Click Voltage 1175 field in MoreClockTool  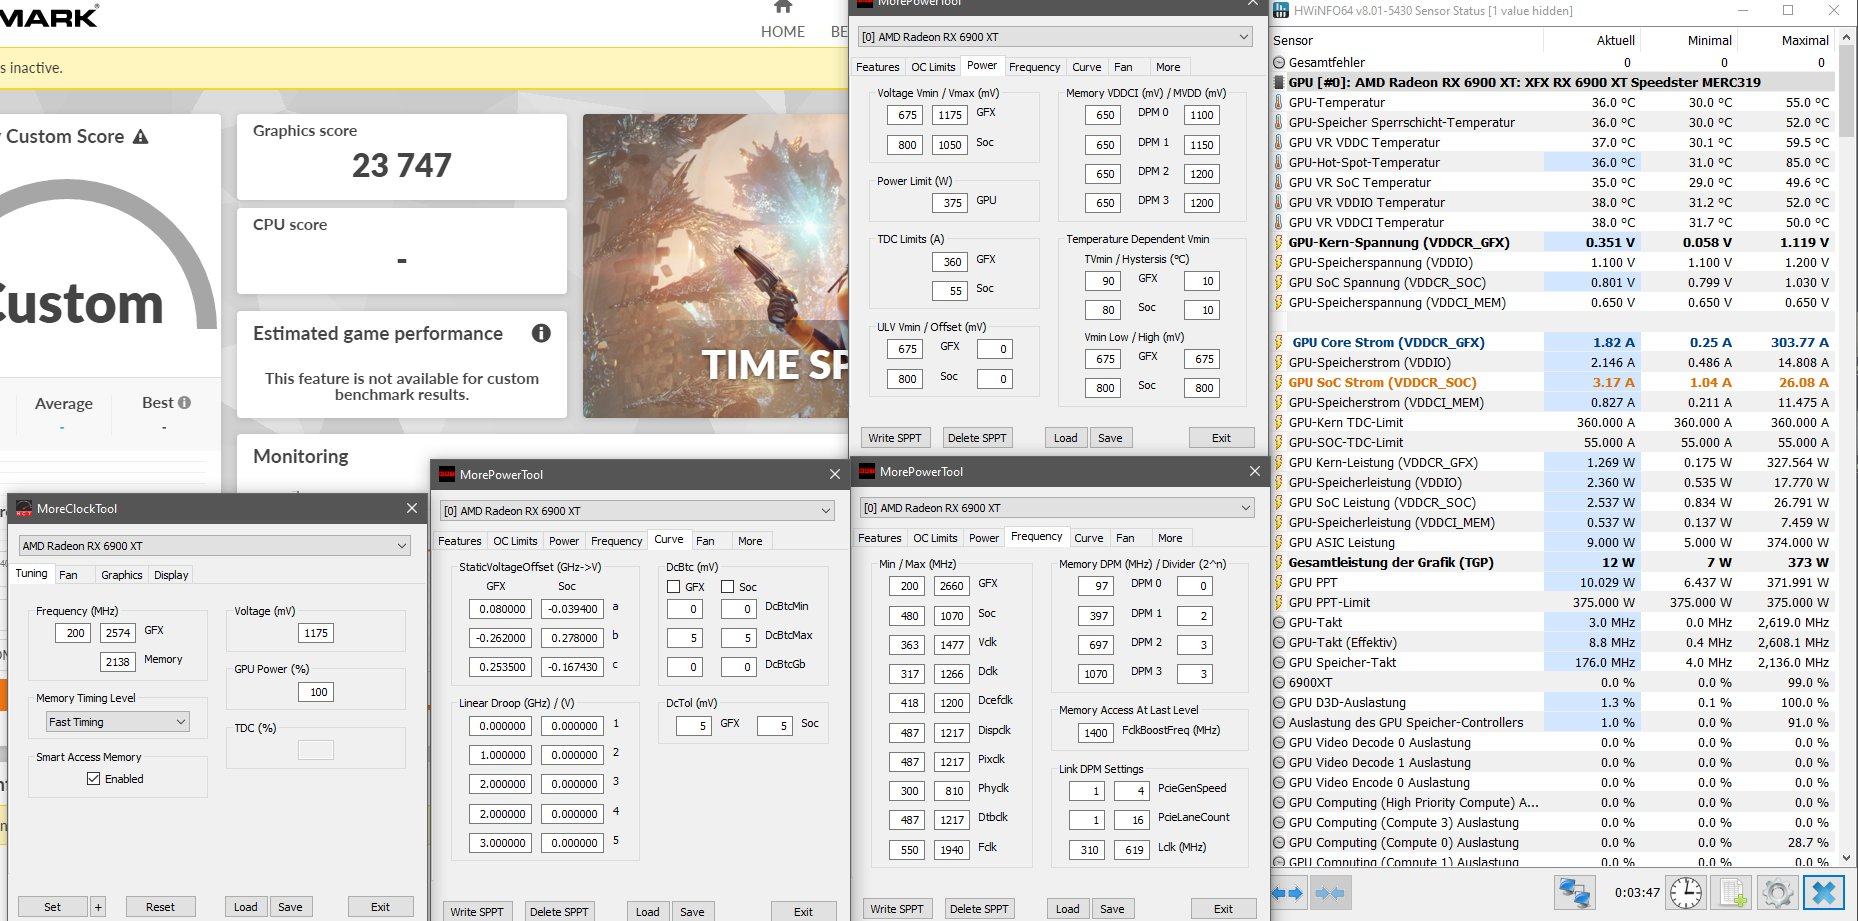pyautogui.click(x=316, y=633)
